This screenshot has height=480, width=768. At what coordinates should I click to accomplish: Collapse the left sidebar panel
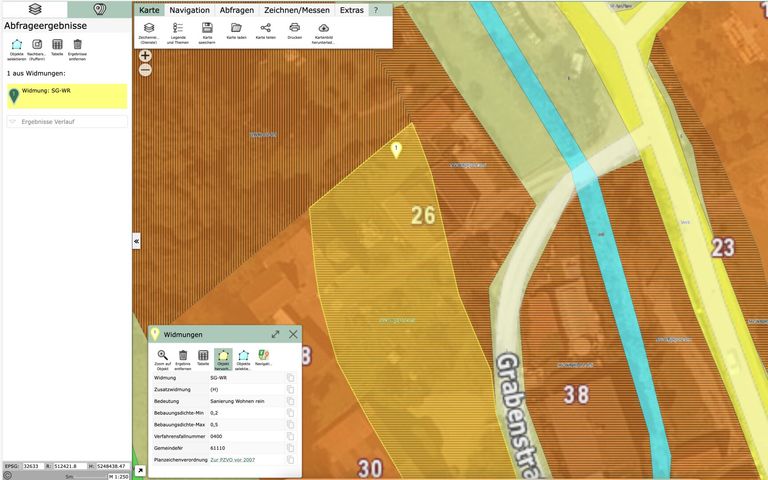click(x=136, y=241)
